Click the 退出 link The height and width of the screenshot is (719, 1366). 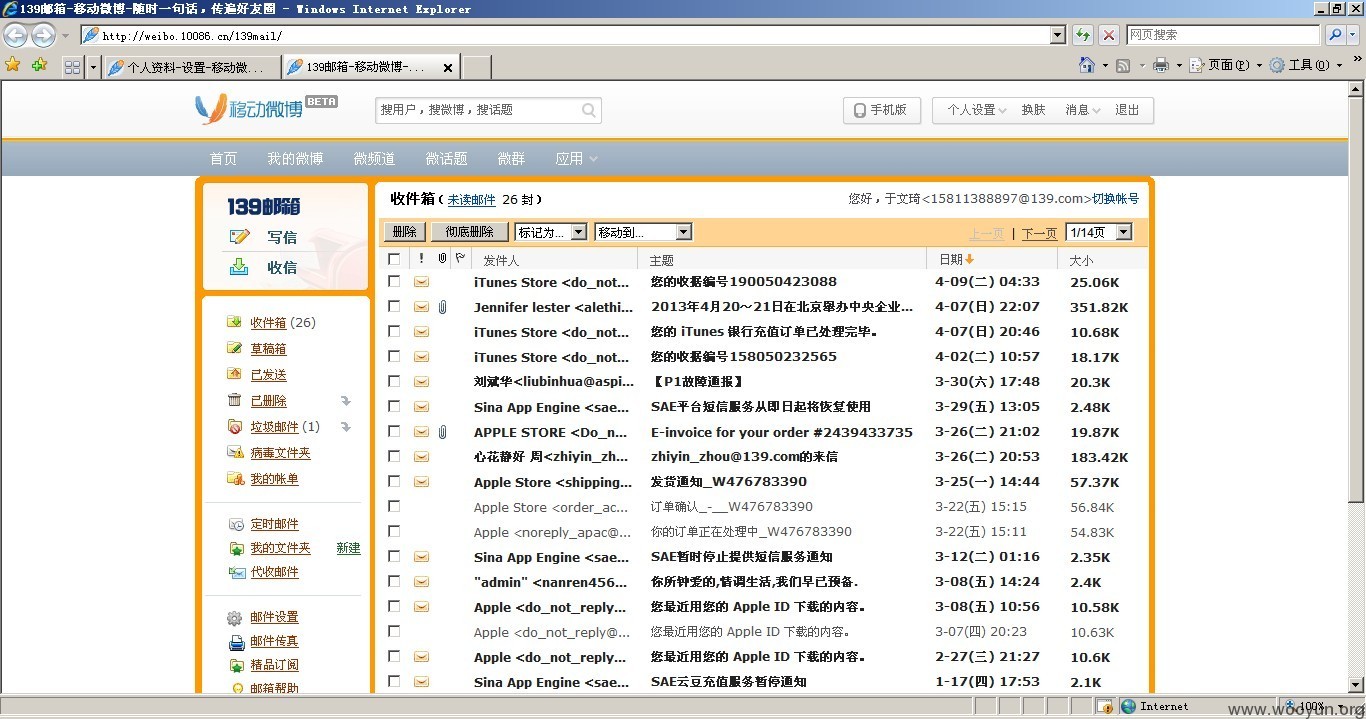coord(1127,110)
